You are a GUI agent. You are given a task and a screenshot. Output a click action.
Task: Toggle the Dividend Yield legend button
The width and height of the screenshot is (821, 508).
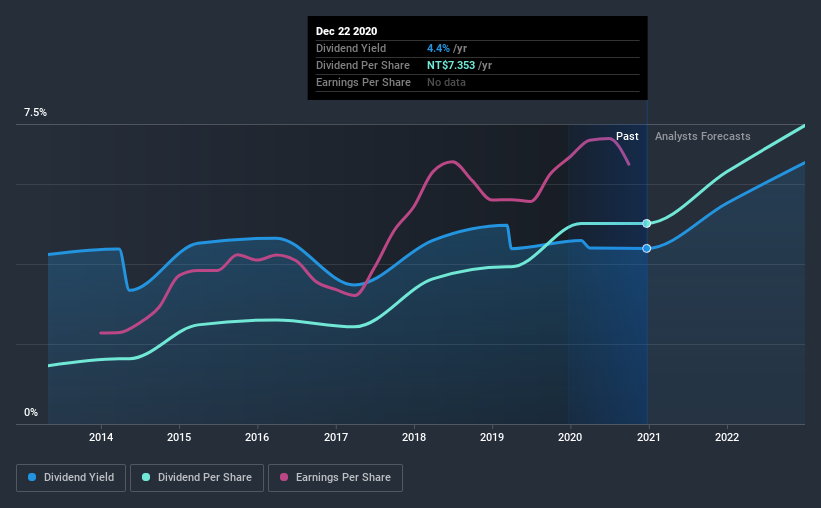71,478
